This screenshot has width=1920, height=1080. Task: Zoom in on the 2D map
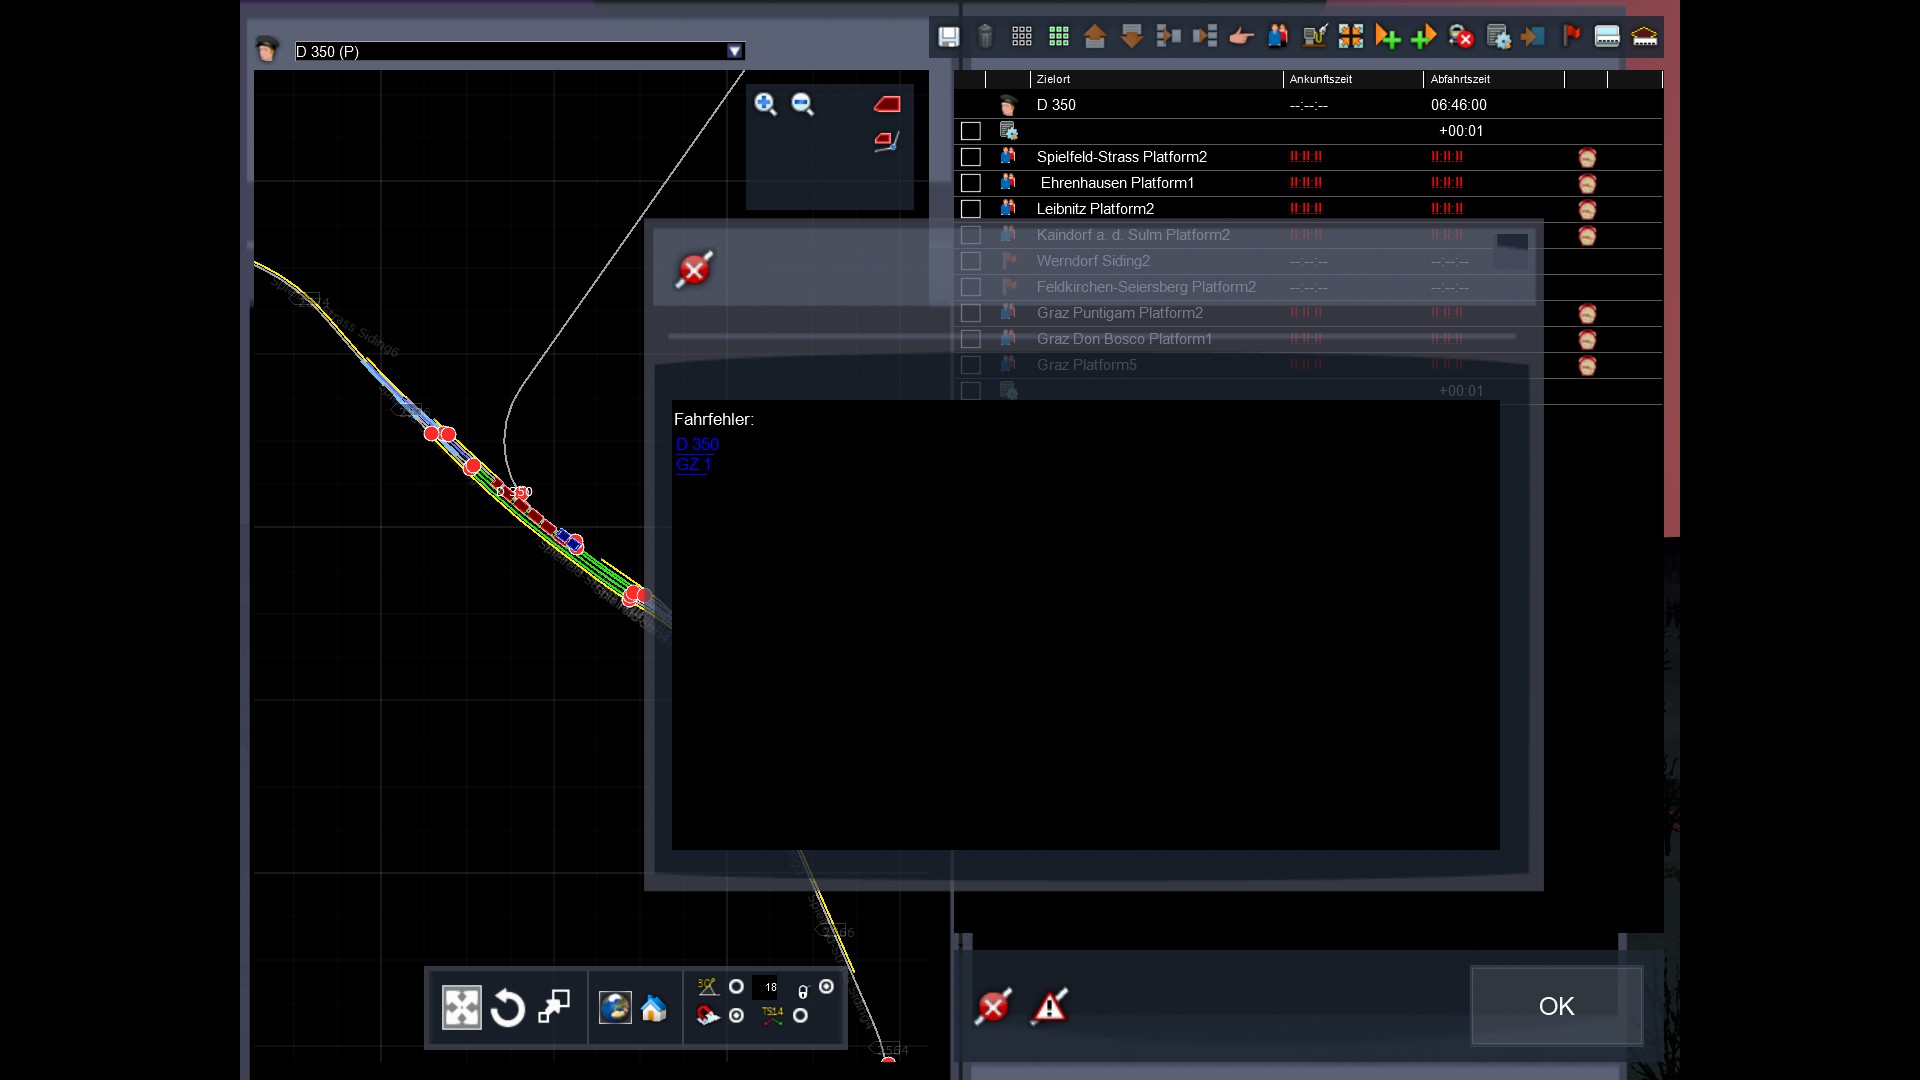(x=765, y=104)
